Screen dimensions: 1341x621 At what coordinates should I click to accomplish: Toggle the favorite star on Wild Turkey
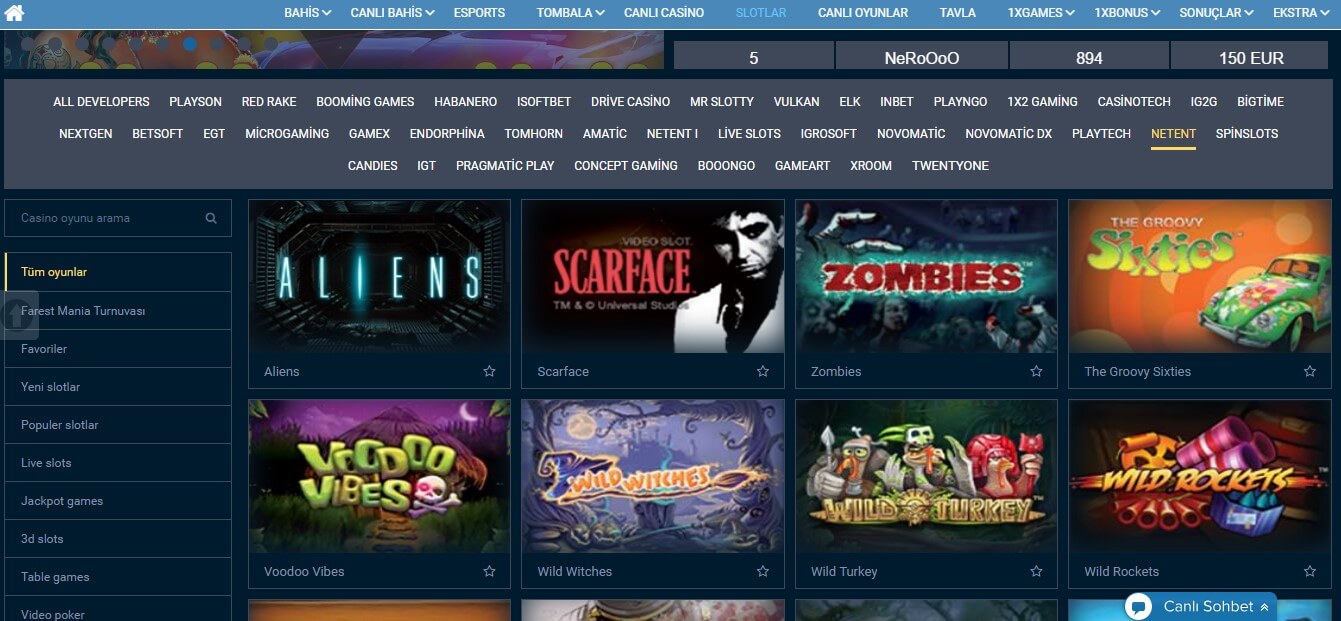click(1036, 570)
